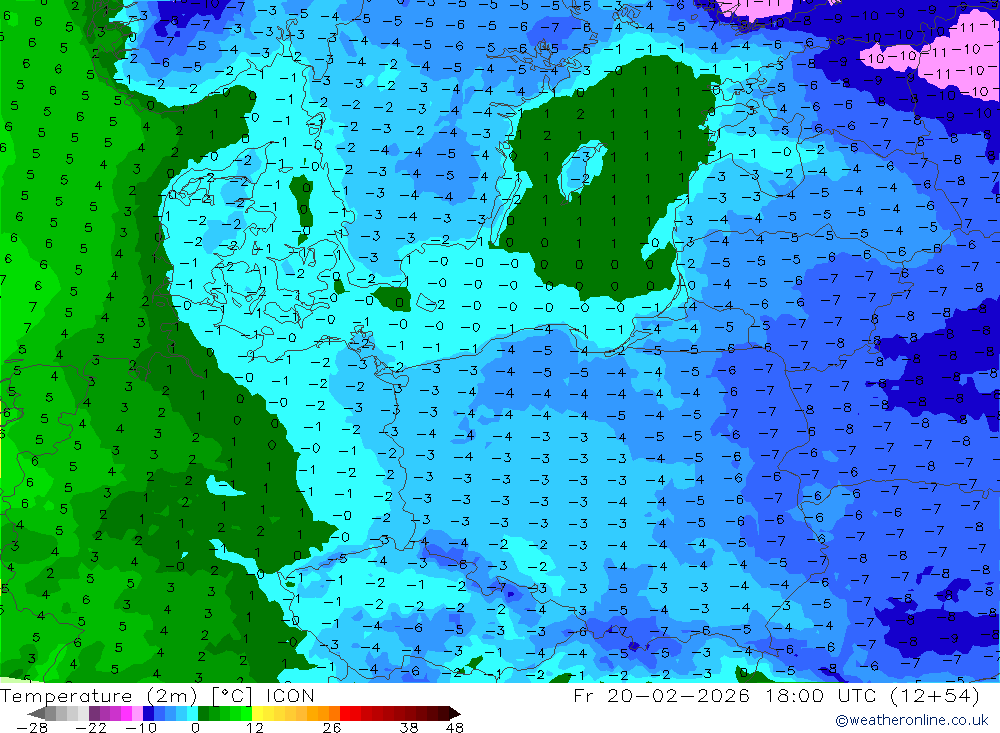
Task: Click the -10 legend label
Action: click(x=141, y=727)
